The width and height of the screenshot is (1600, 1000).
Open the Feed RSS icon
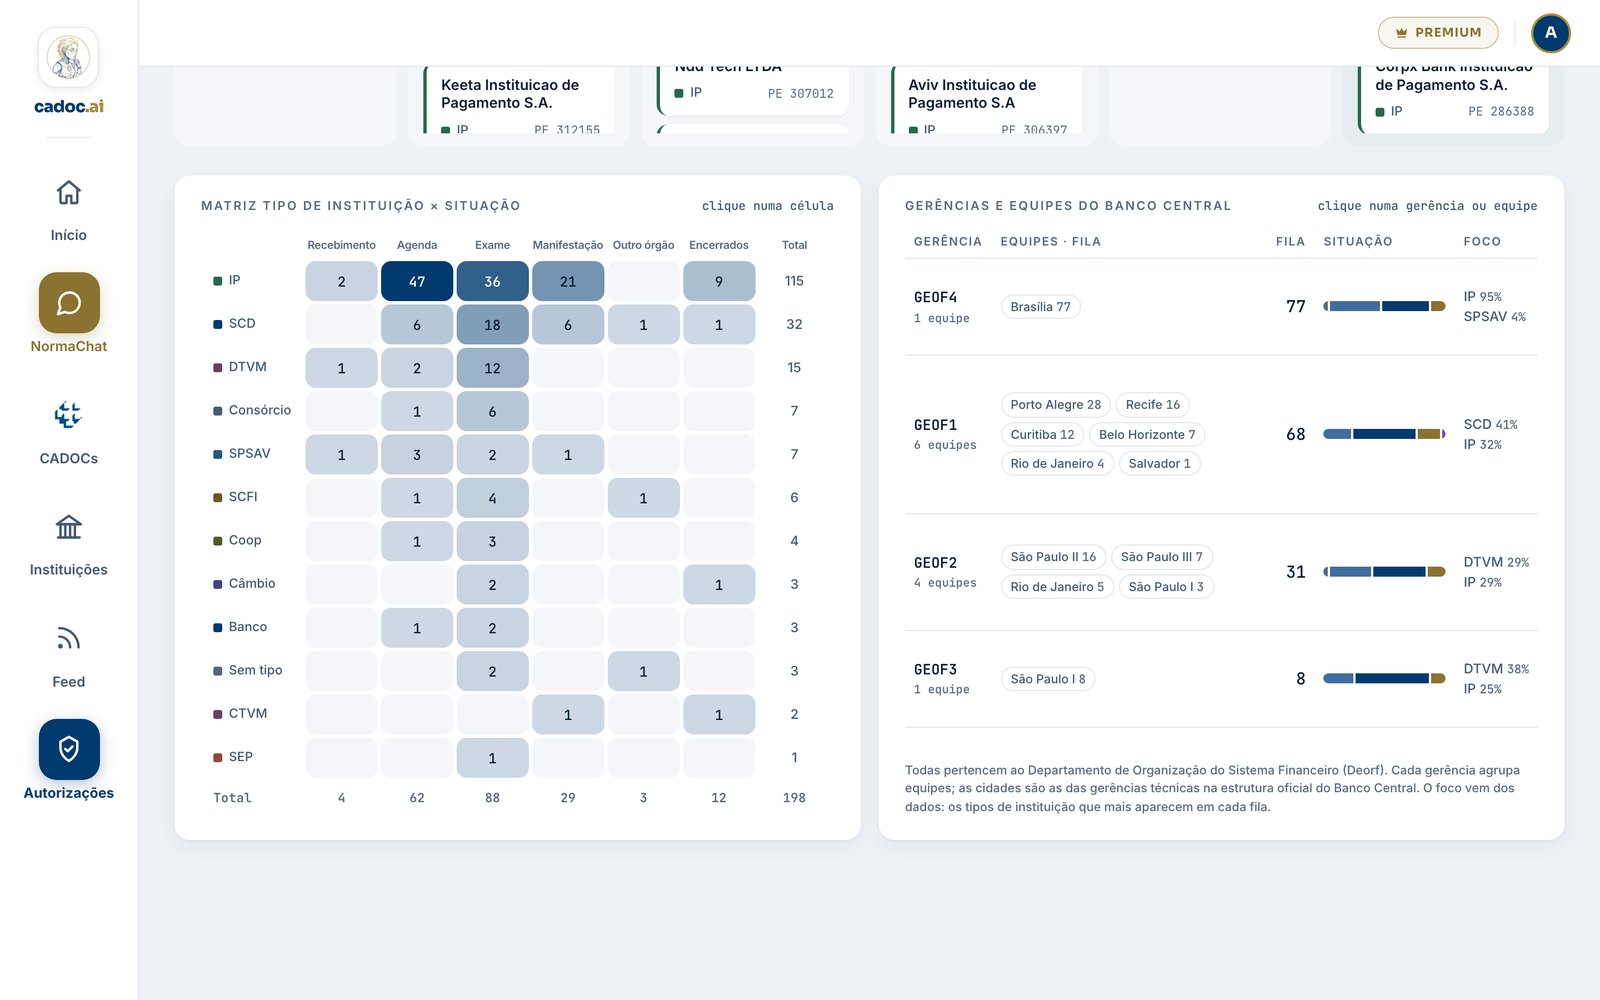[68, 638]
